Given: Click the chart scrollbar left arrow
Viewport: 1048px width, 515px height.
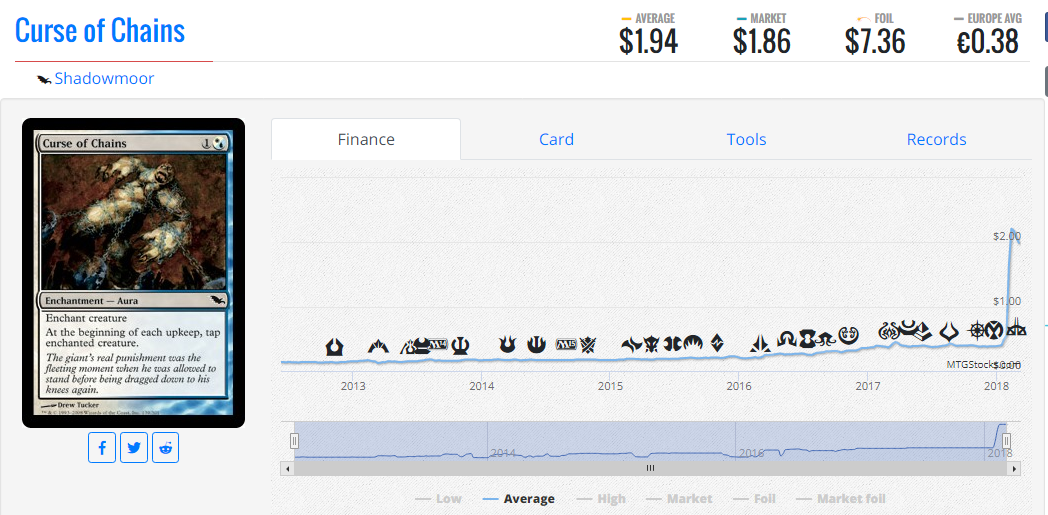Looking at the screenshot, I should (287, 469).
